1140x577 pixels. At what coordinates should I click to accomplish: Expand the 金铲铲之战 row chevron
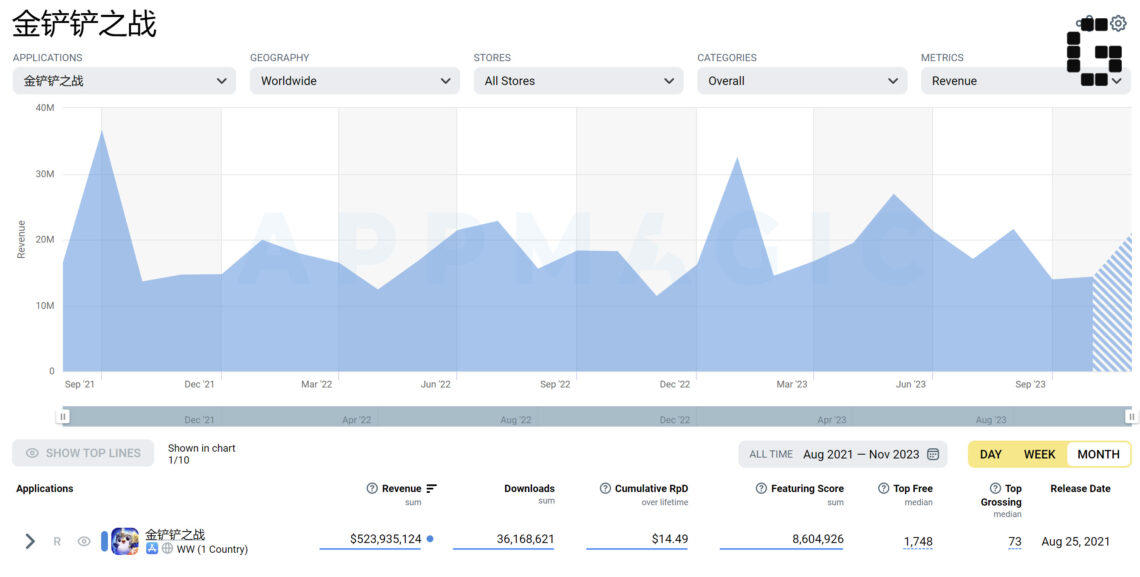(30, 541)
